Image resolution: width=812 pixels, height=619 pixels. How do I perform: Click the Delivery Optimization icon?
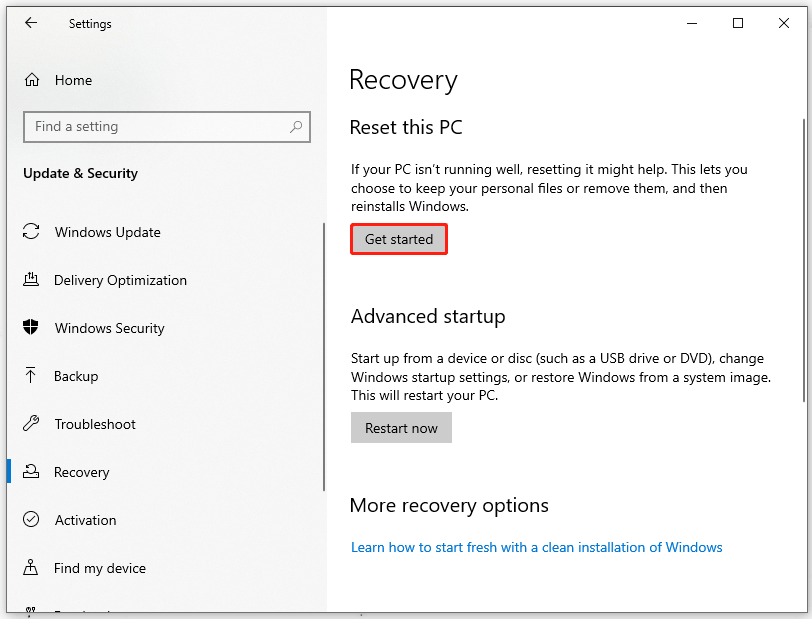pos(31,280)
